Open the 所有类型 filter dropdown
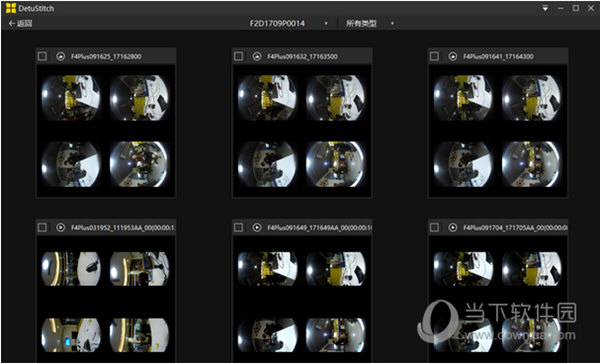 coord(369,23)
